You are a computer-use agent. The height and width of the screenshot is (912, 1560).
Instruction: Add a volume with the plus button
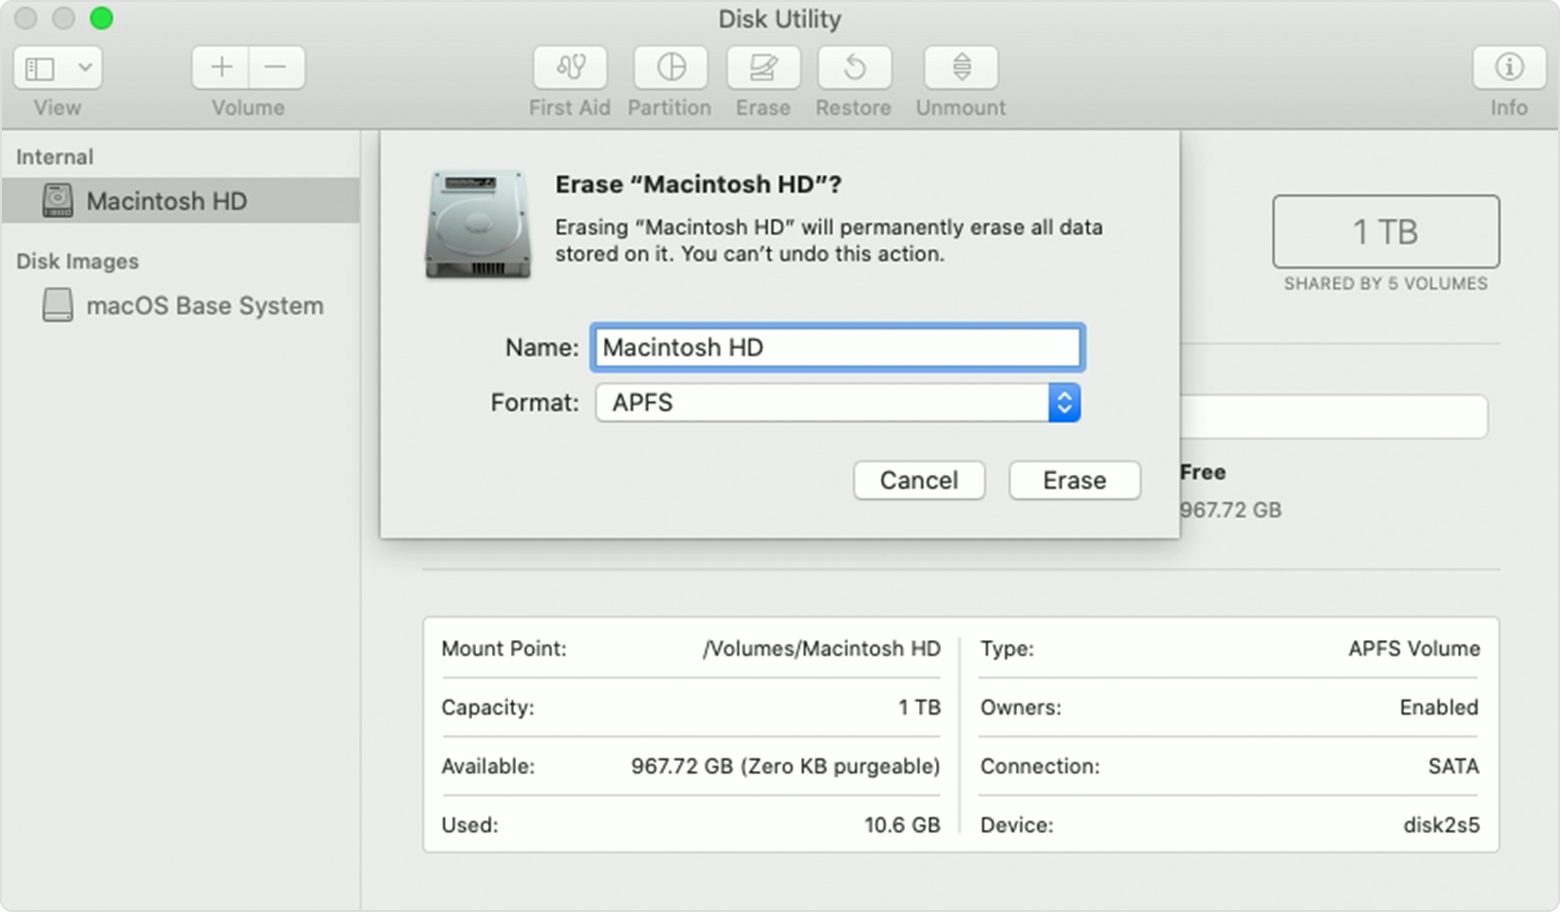(221, 67)
